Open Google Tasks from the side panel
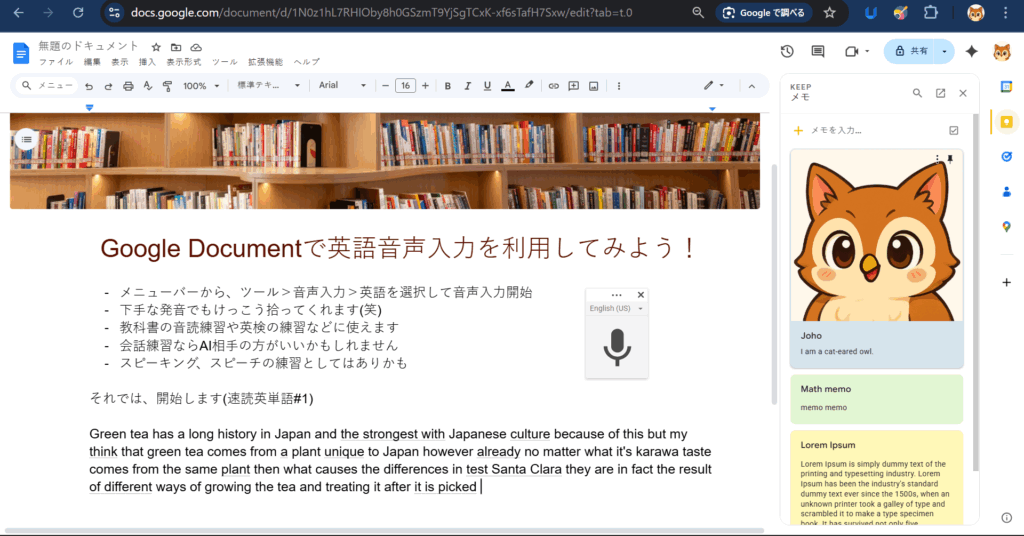 coord(1006,157)
